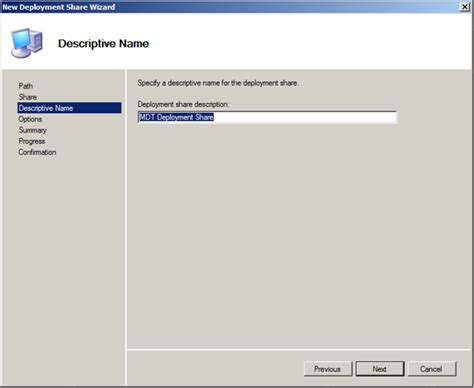Select the Confirmation step in sidebar

[37, 152]
